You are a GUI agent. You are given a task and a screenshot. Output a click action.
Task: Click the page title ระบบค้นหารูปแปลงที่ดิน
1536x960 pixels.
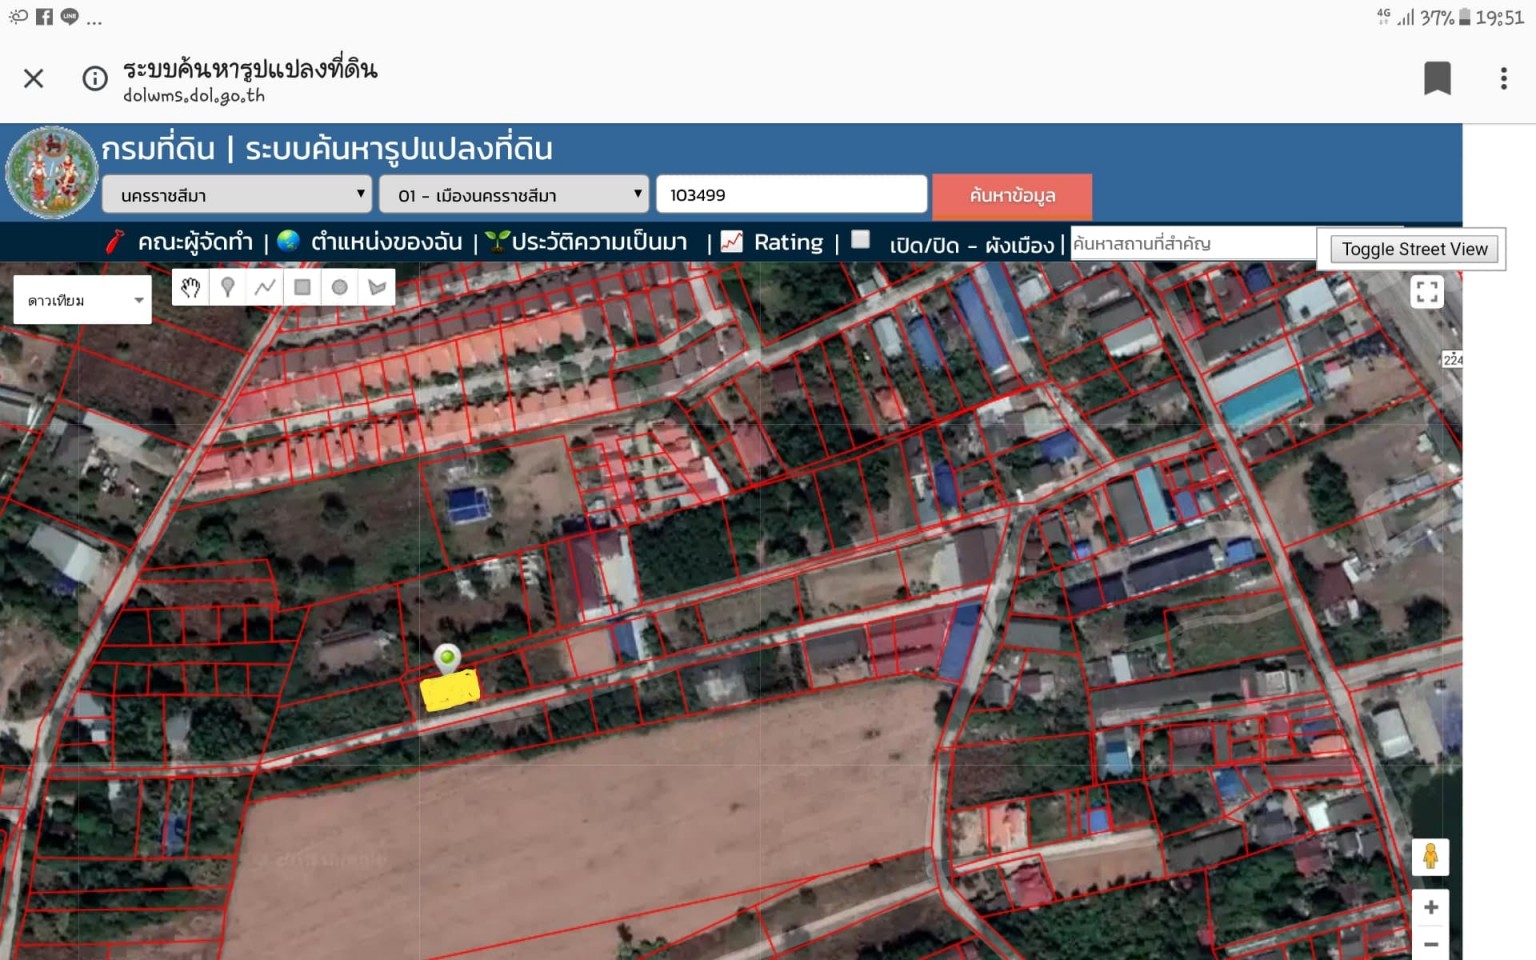tap(250, 68)
